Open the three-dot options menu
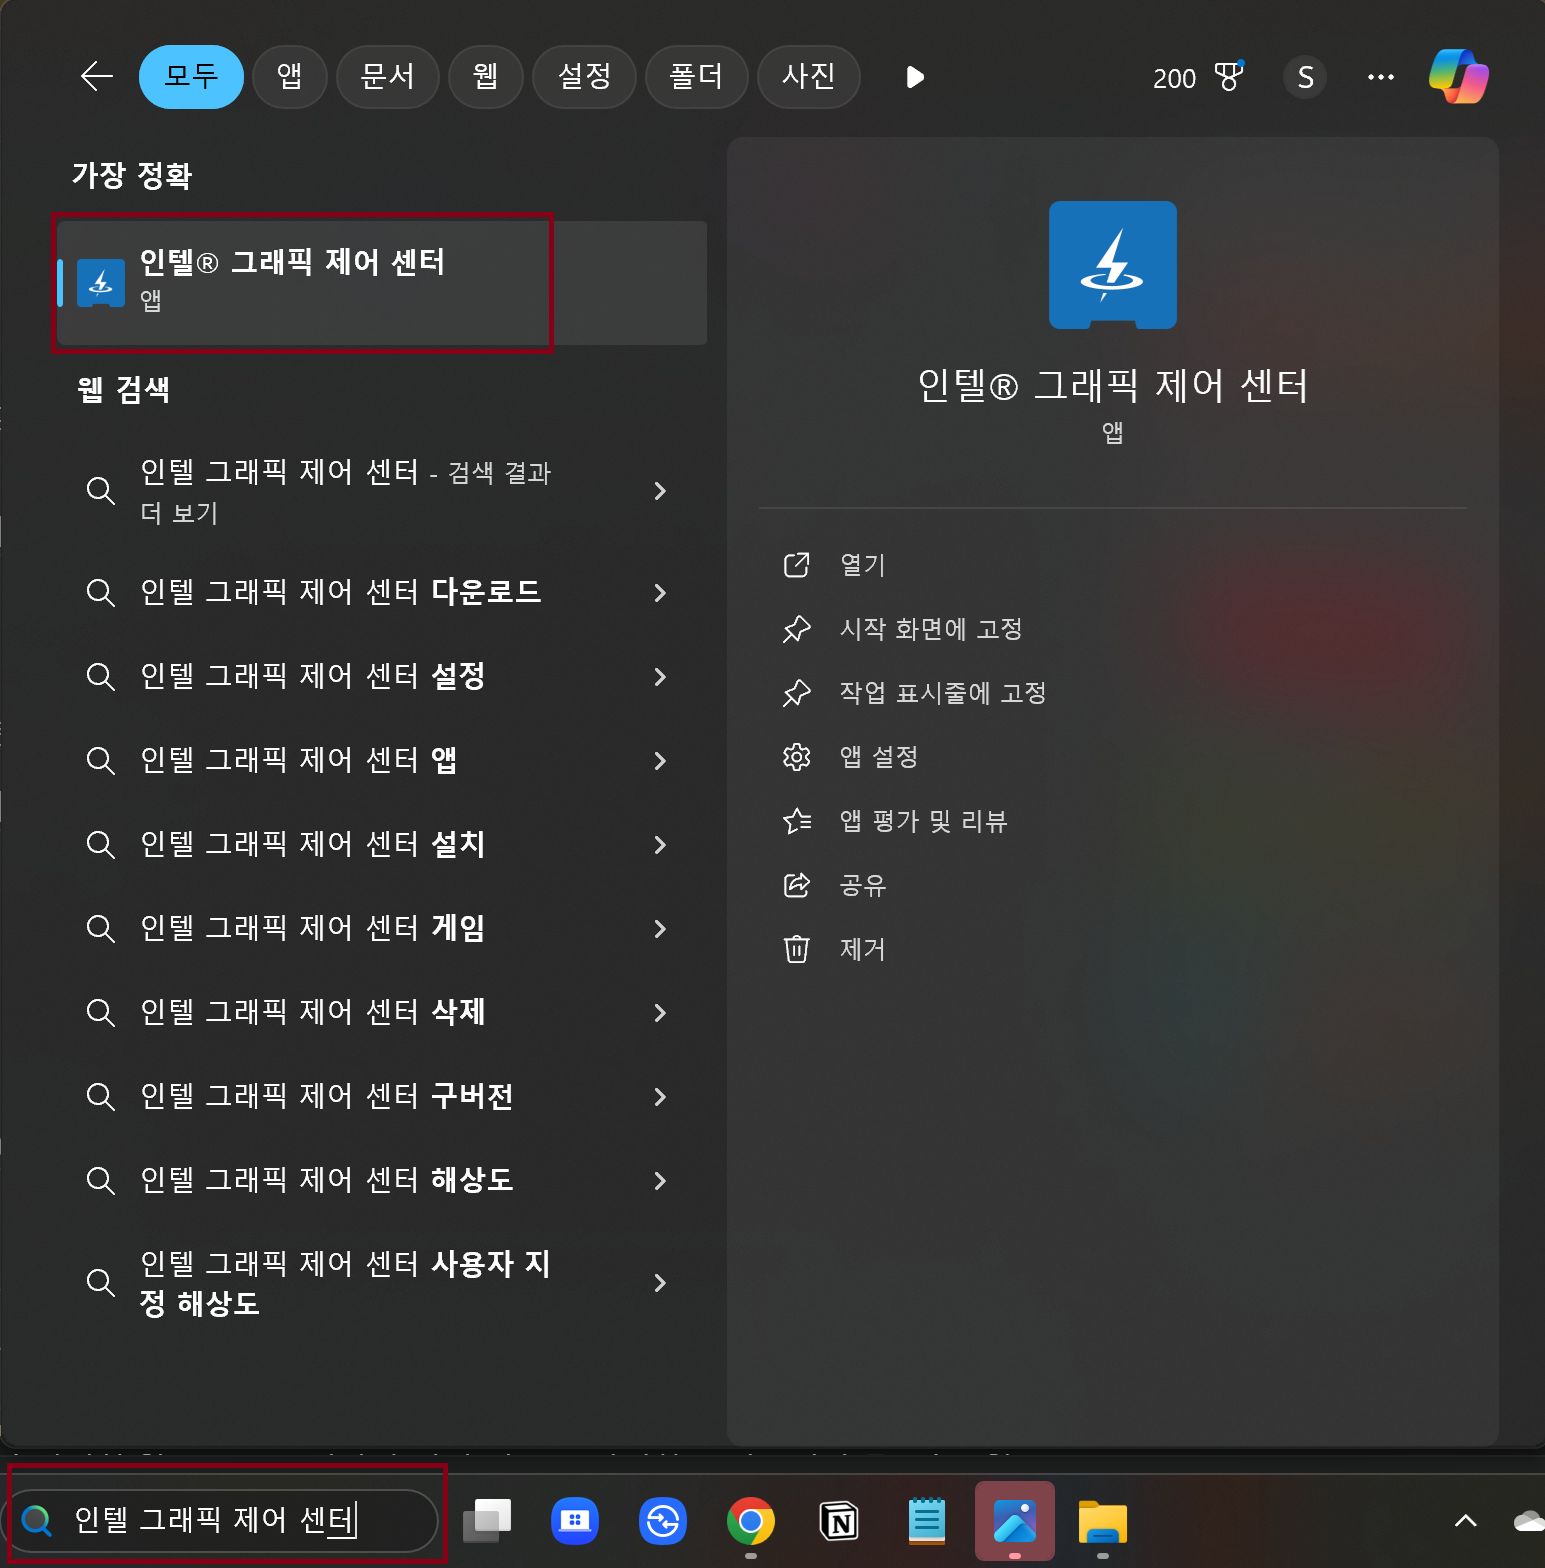The image size is (1545, 1568). 1381,77
